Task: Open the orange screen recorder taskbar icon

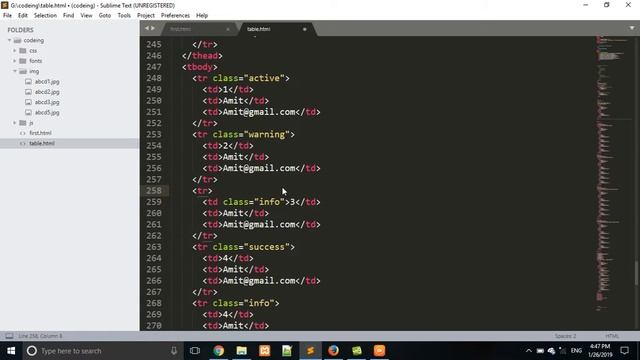Action: 379,351
